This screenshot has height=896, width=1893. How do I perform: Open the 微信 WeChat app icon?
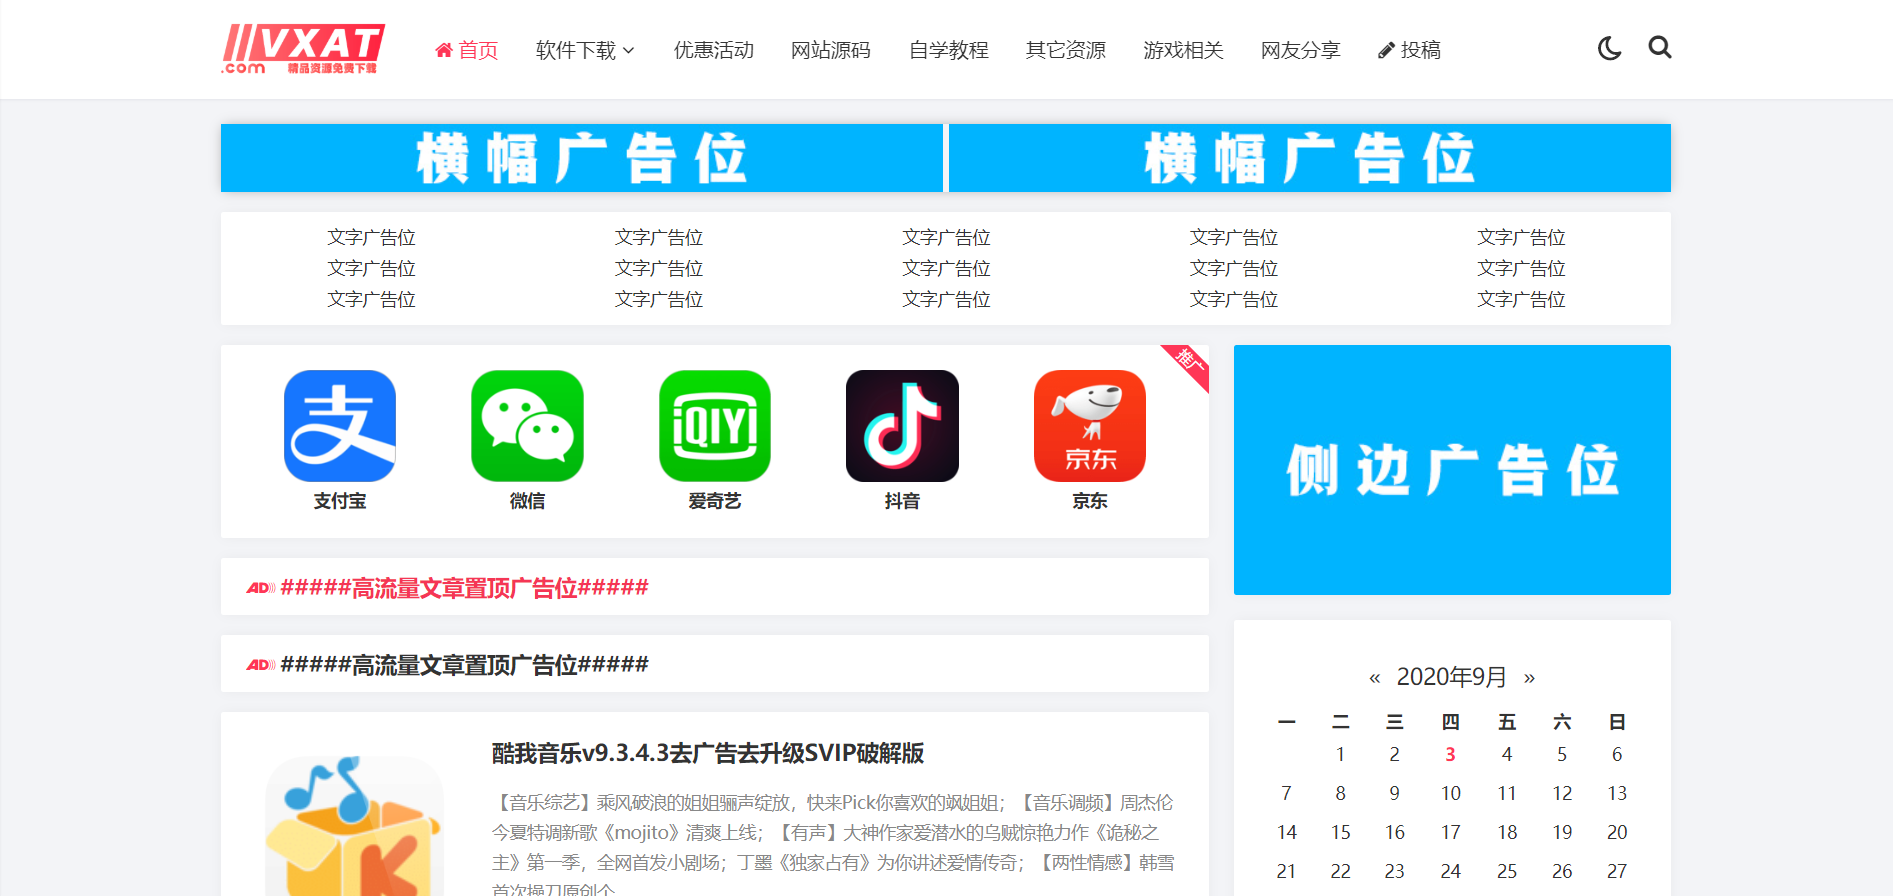(x=527, y=426)
